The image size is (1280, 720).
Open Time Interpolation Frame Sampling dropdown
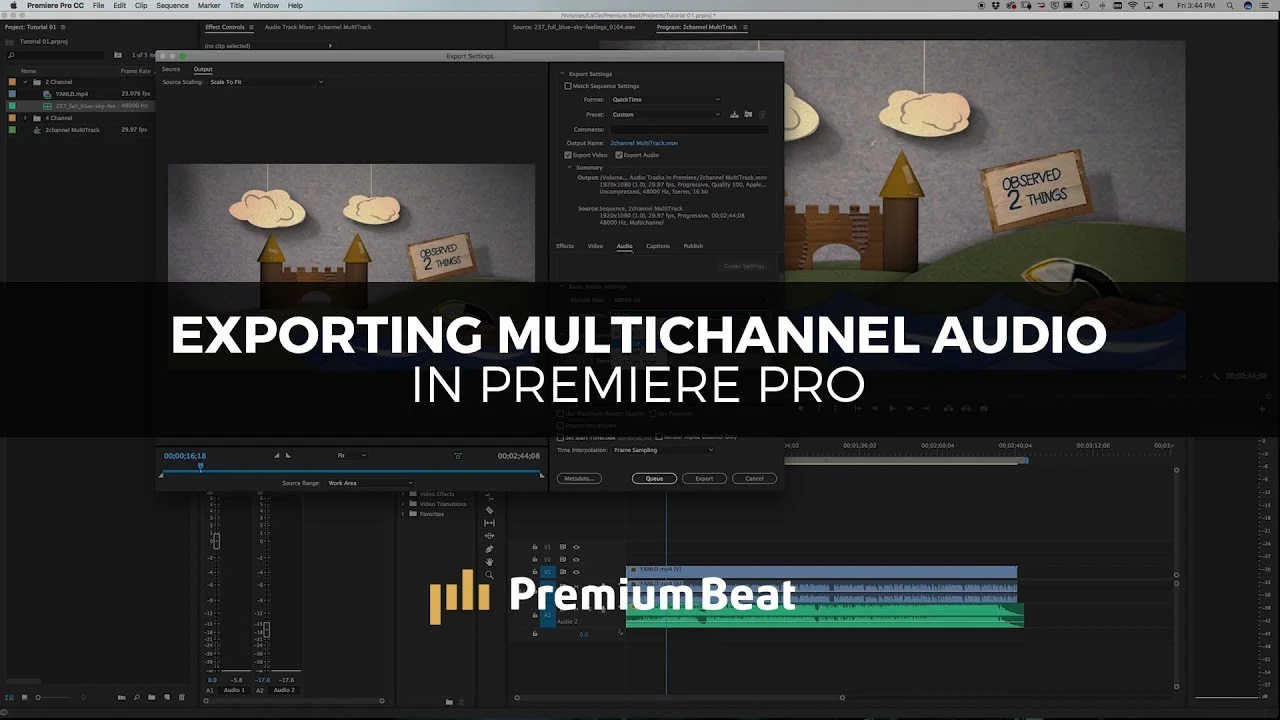pyautogui.click(x=664, y=450)
